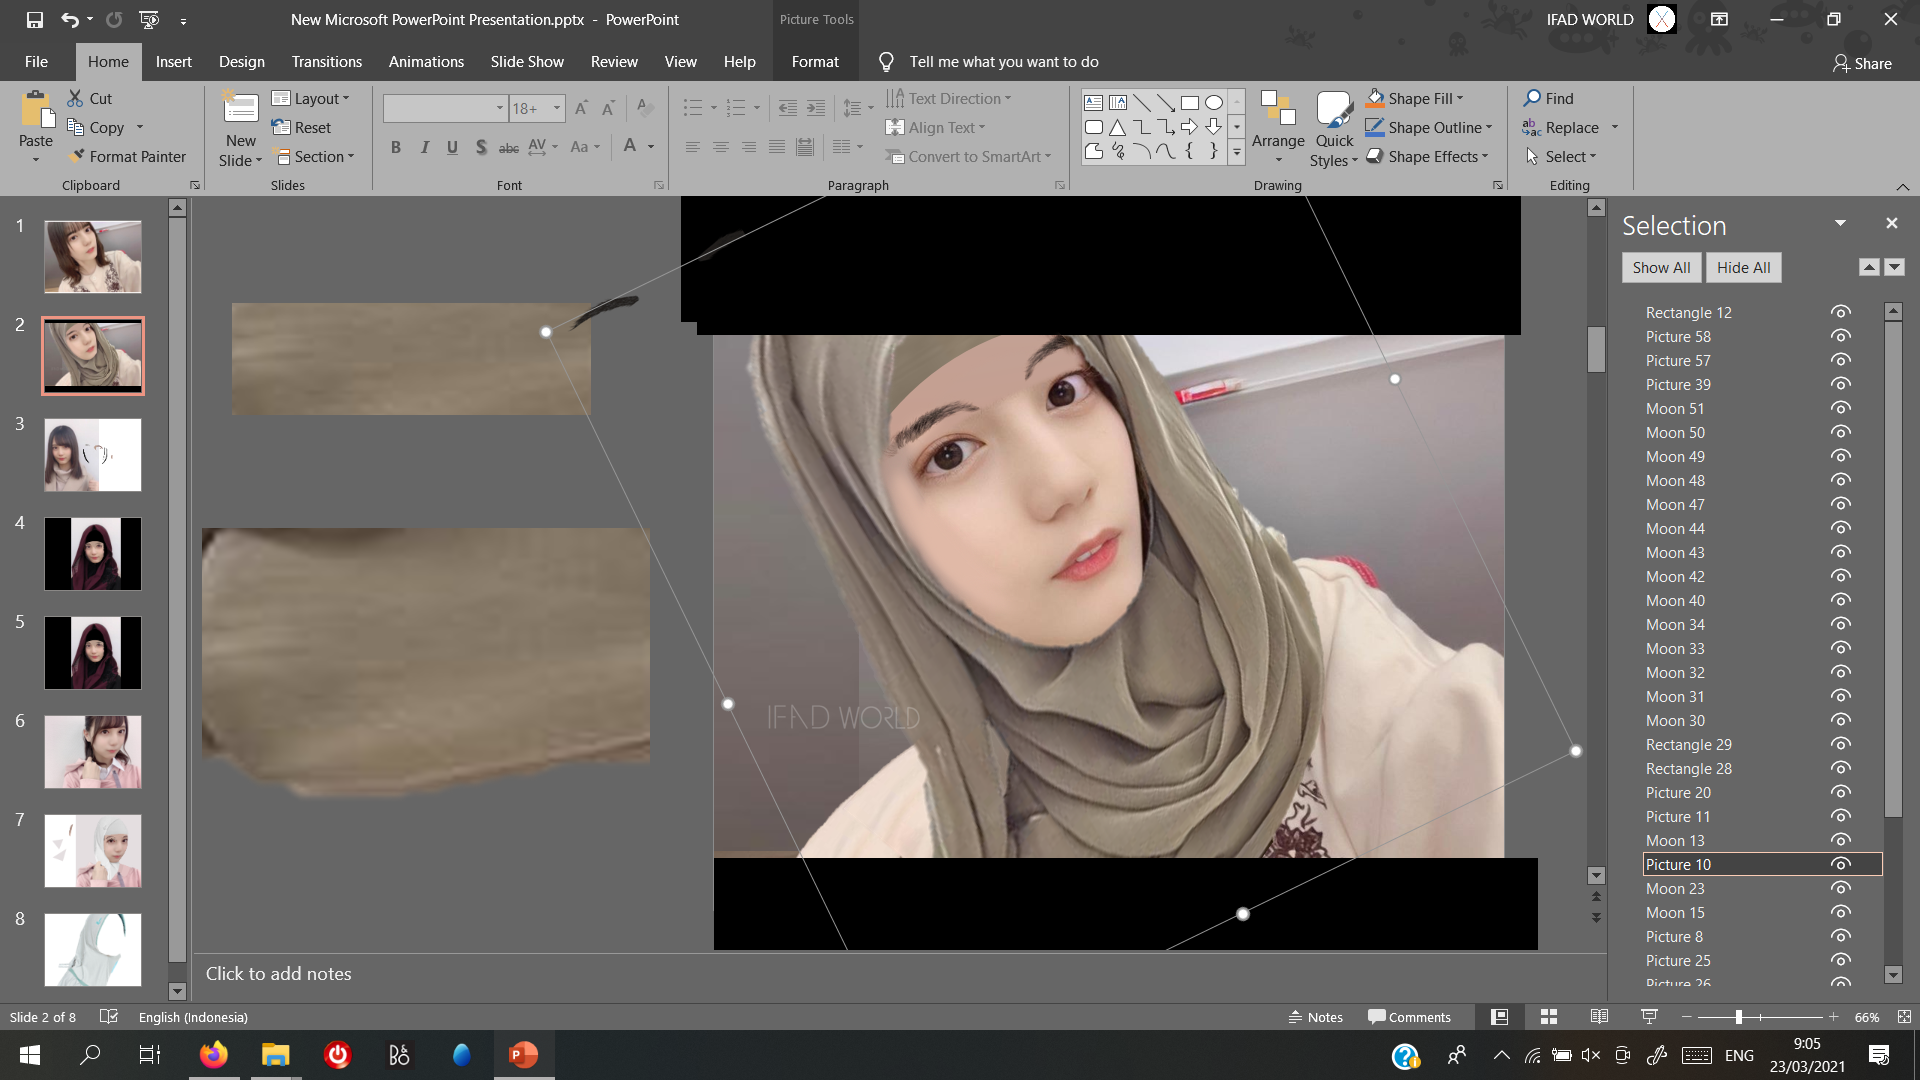Switch to the Format tab
Viewport: 1920px width, 1080px height.
pos(815,62)
